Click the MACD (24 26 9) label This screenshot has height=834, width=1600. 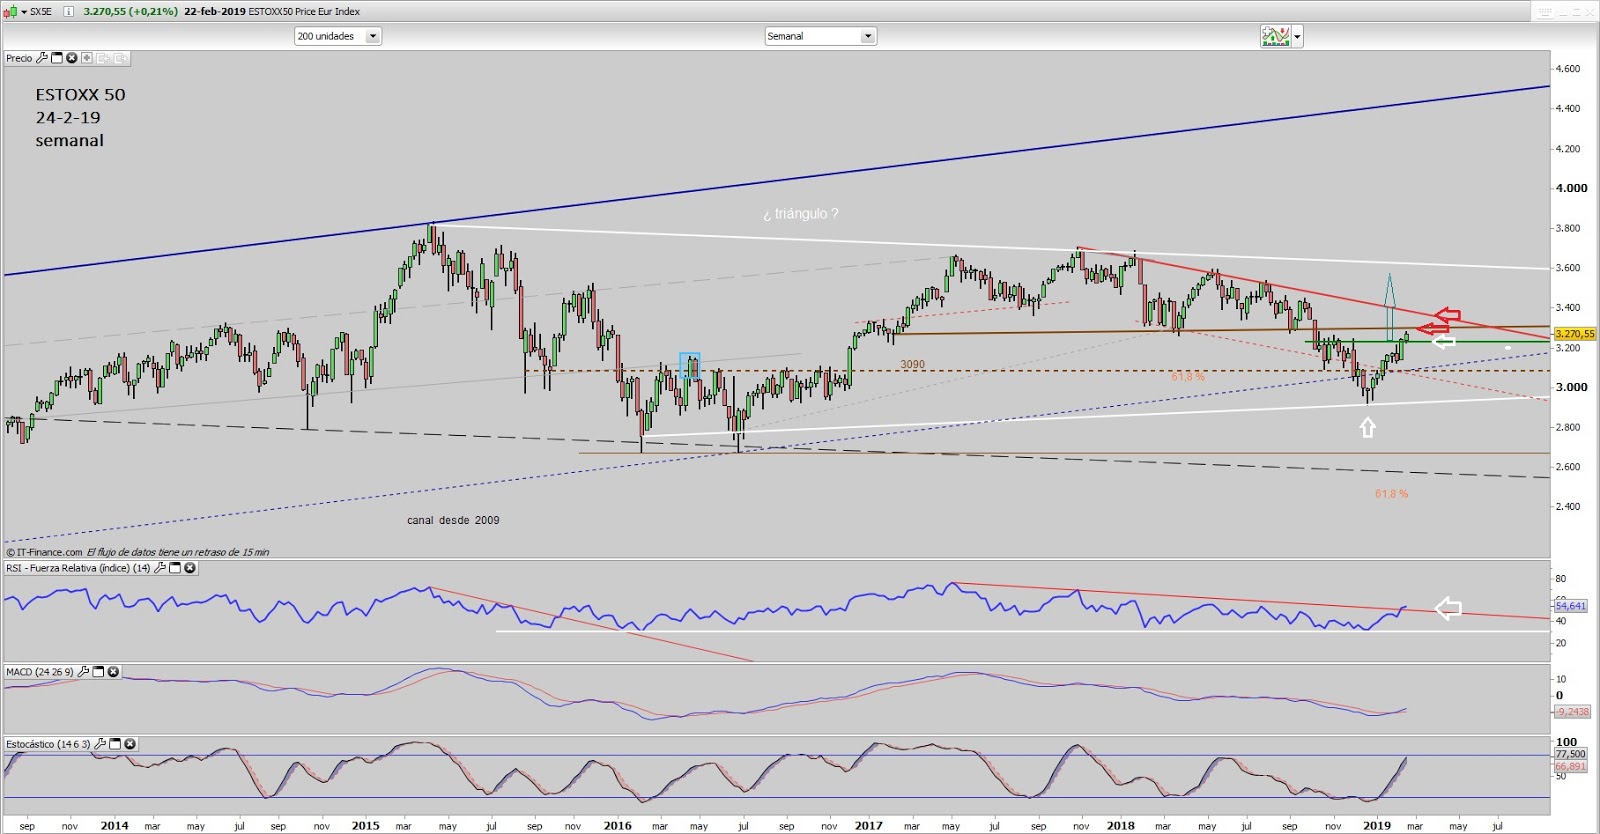pos(40,672)
